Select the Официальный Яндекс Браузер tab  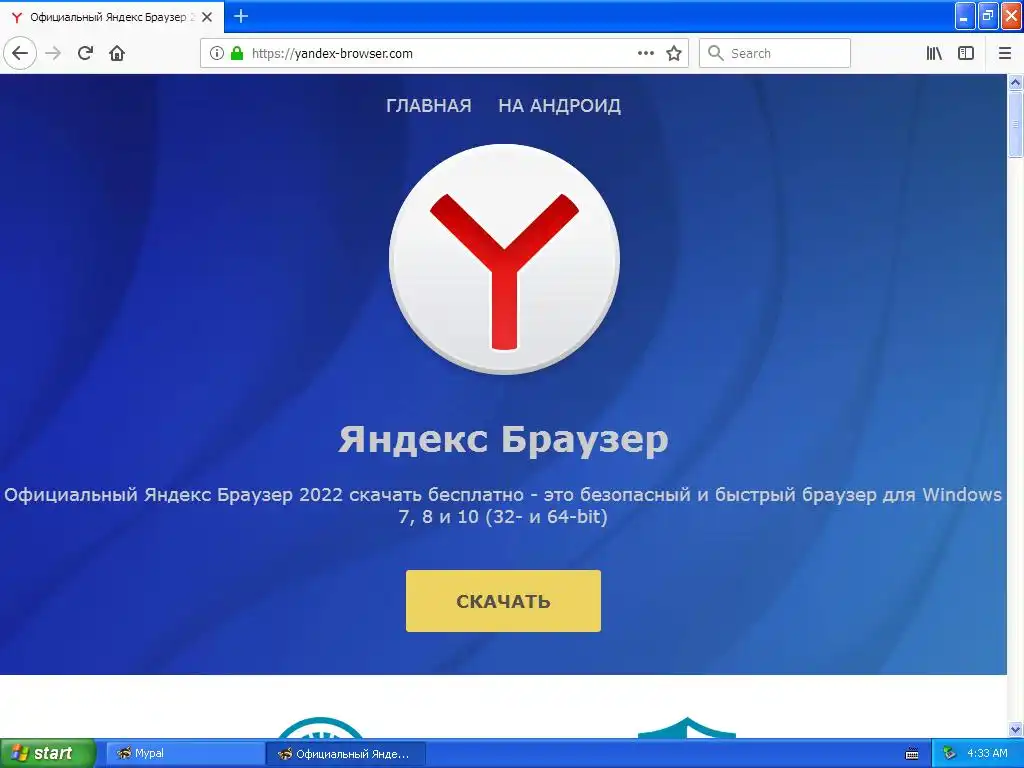pyautogui.click(x=112, y=17)
